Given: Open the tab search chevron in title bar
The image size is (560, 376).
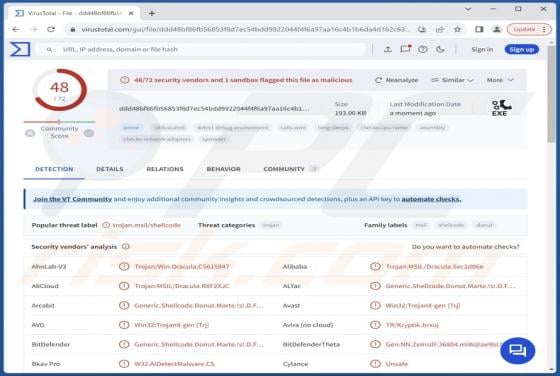Looking at the screenshot, I should [468, 9].
